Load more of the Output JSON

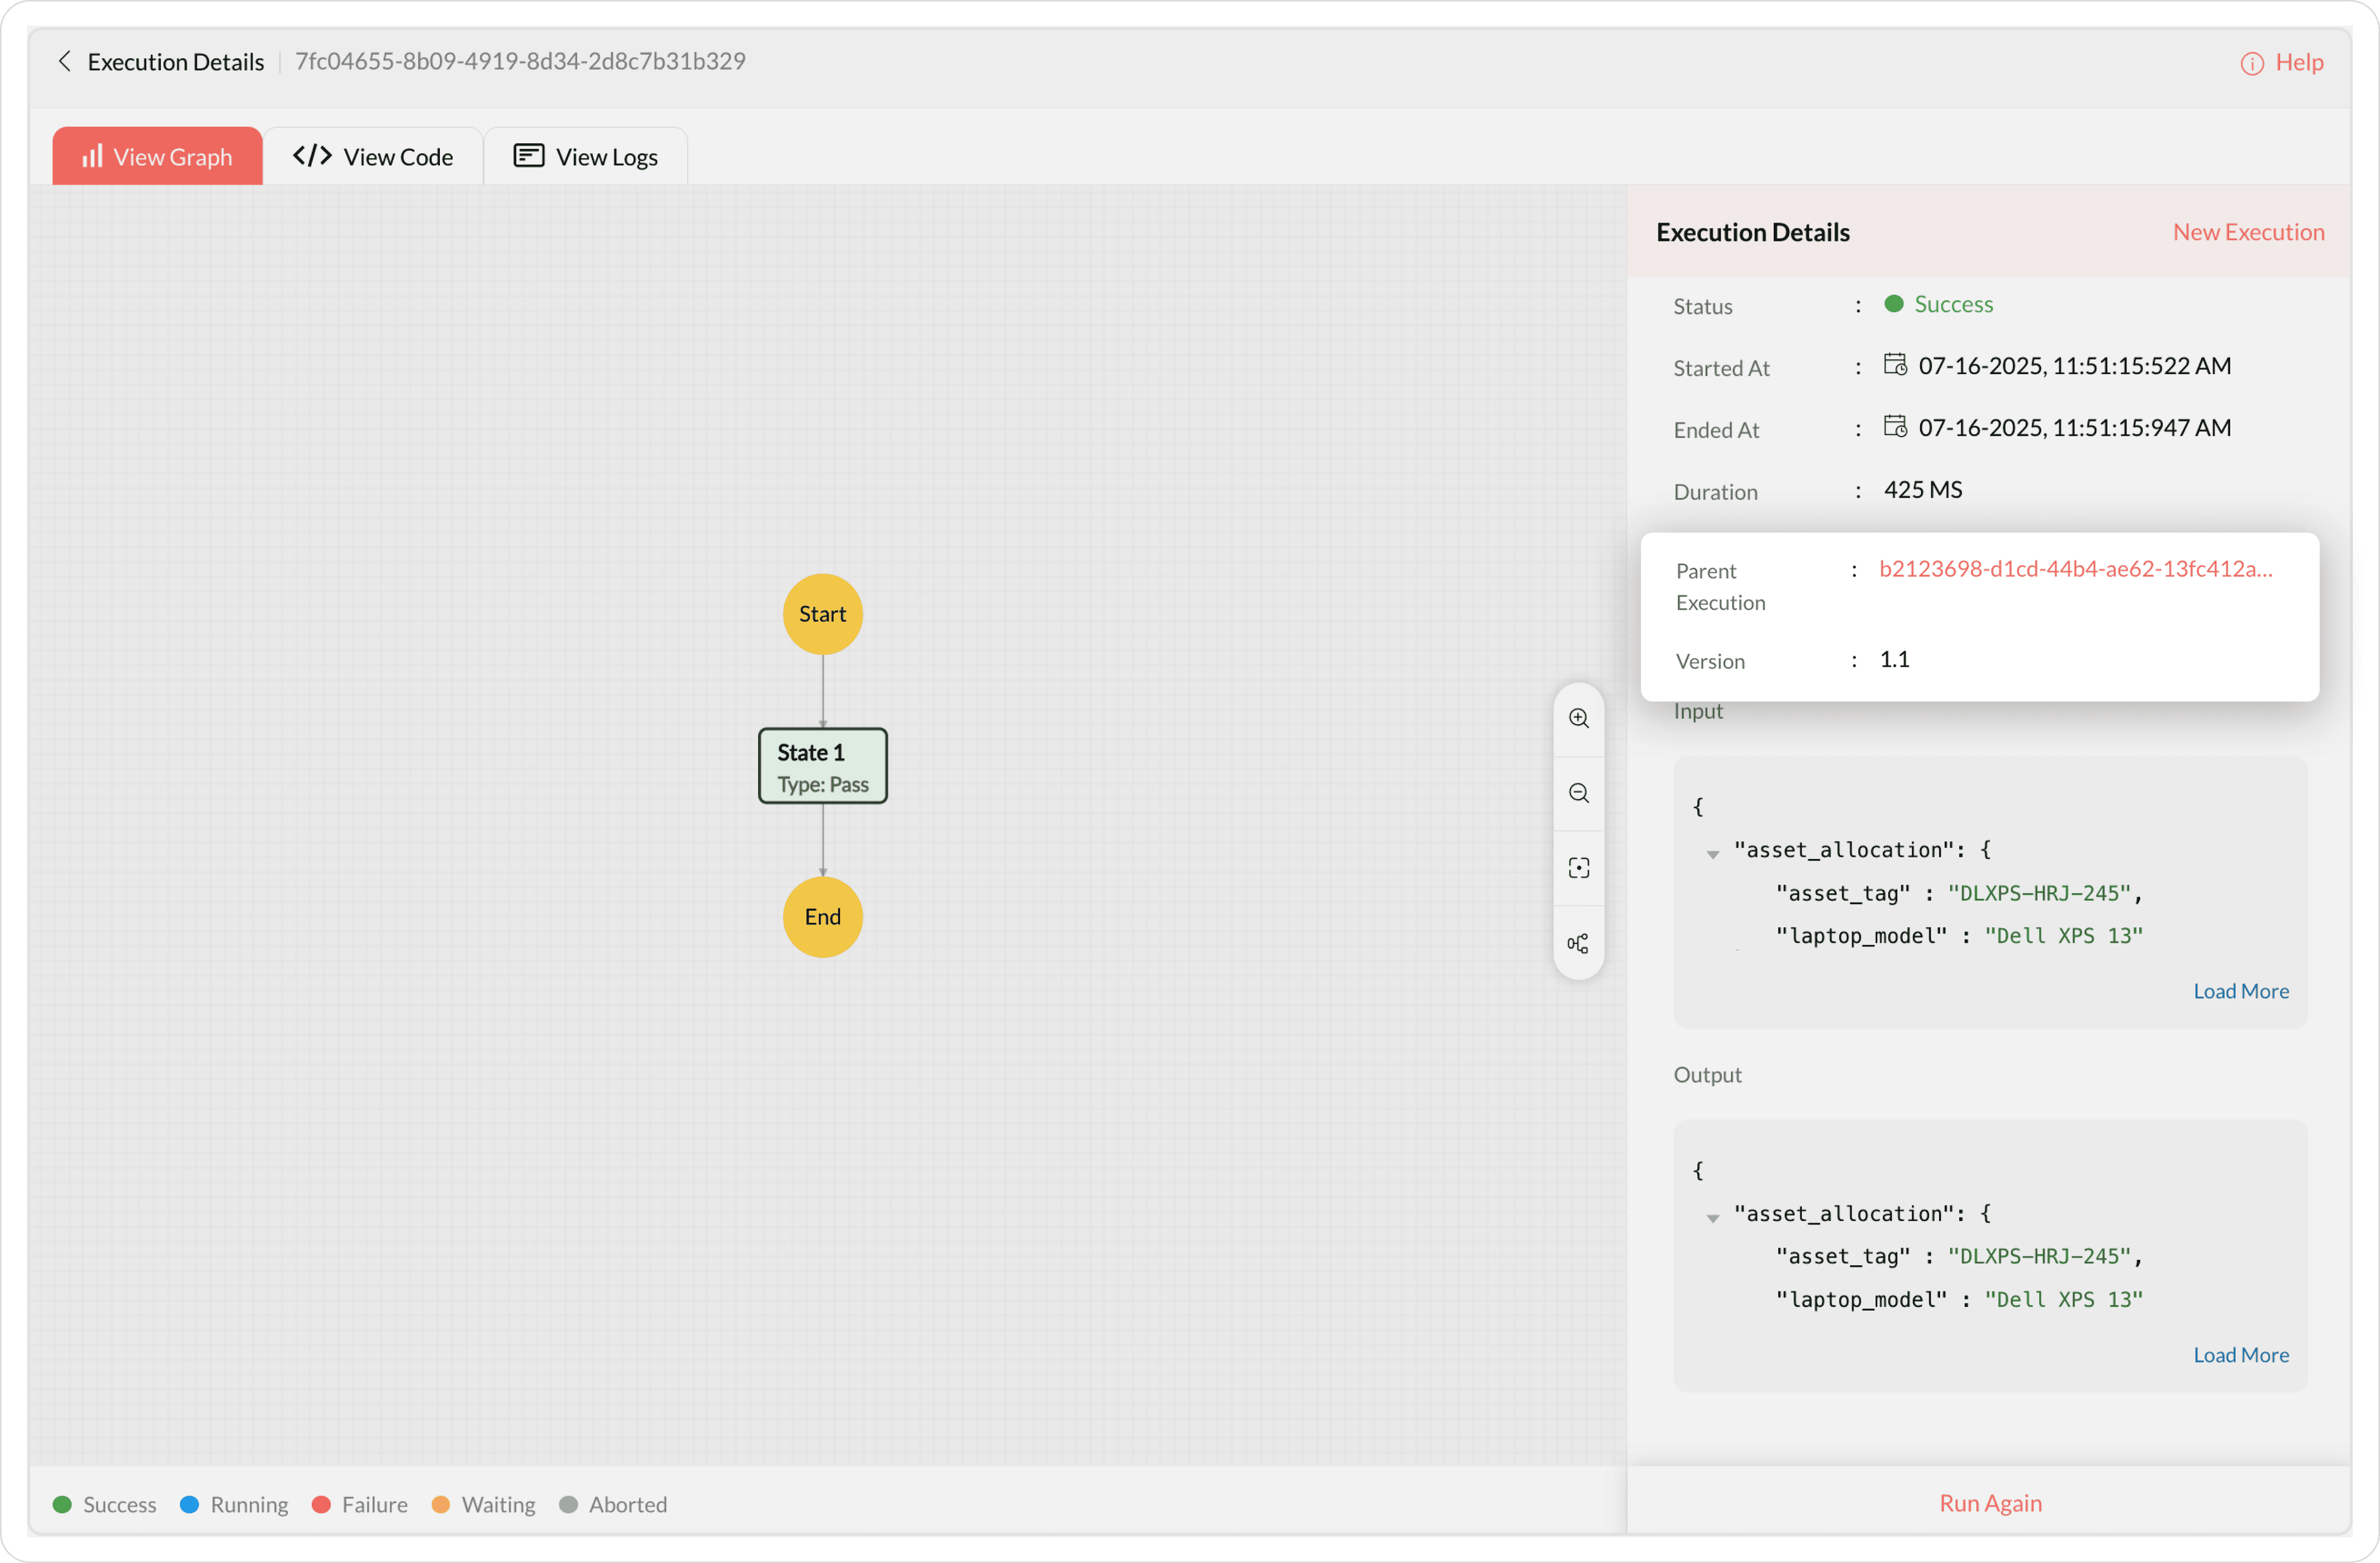tap(2240, 1354)
